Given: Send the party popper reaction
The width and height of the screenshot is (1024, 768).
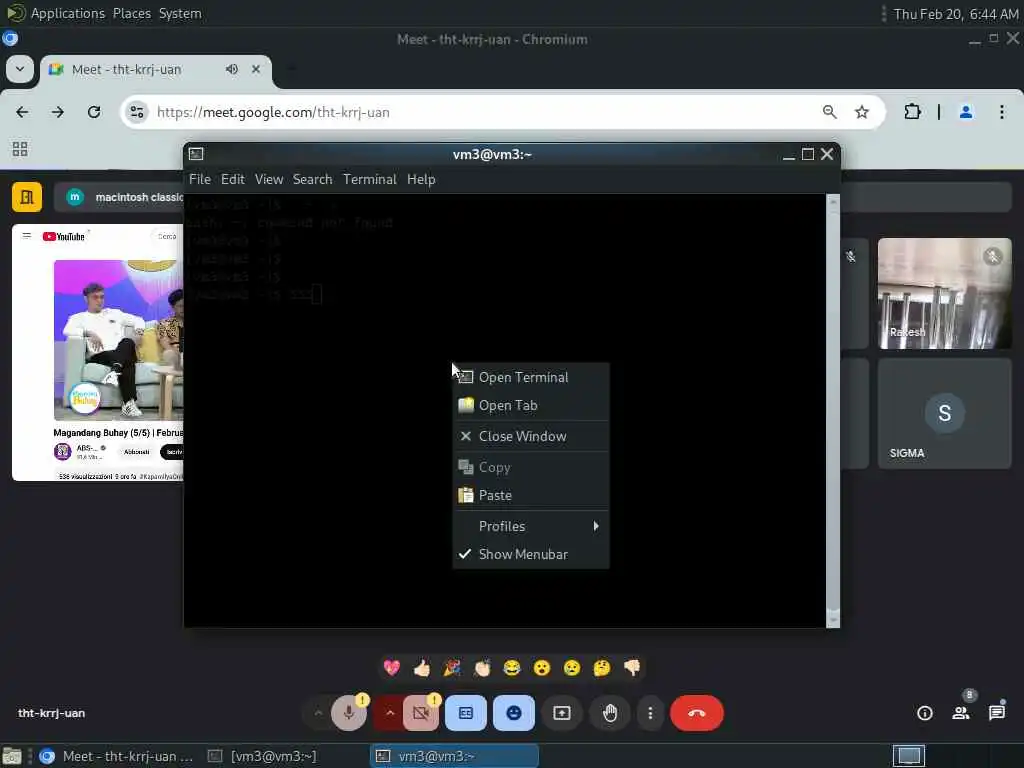Looking at the screenshot, I should 452,667.
